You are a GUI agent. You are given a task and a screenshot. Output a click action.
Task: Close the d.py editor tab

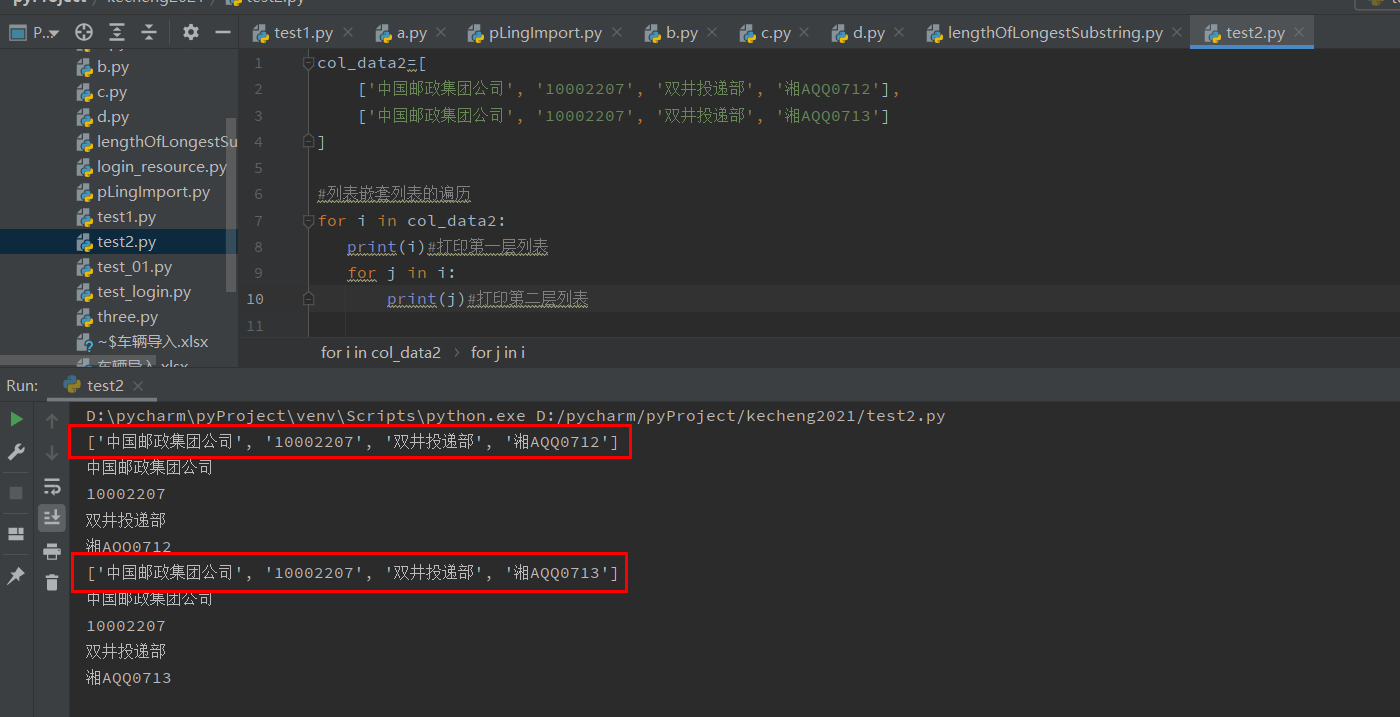click(899, 33)
